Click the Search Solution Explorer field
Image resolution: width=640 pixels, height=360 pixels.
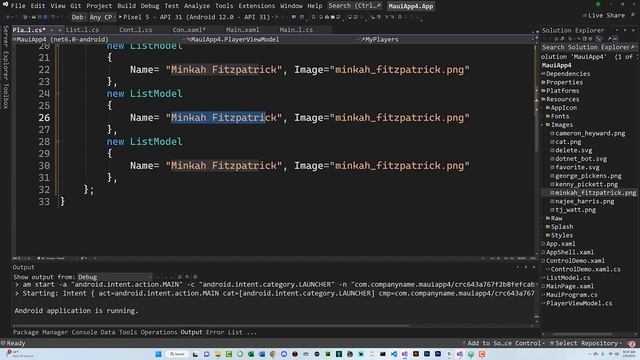pos(588,47)
